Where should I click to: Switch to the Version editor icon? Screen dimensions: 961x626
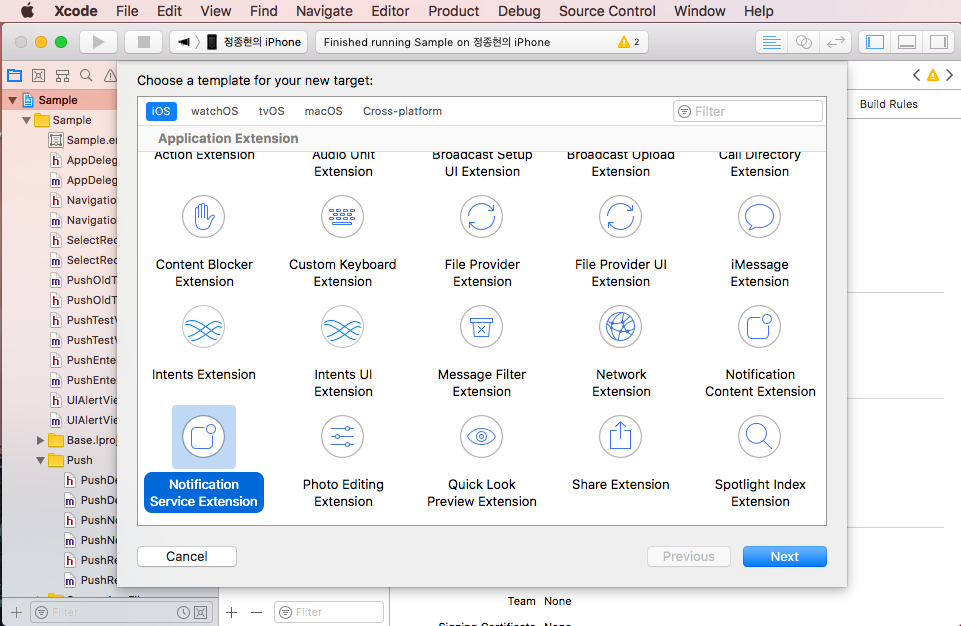(835, 42)
